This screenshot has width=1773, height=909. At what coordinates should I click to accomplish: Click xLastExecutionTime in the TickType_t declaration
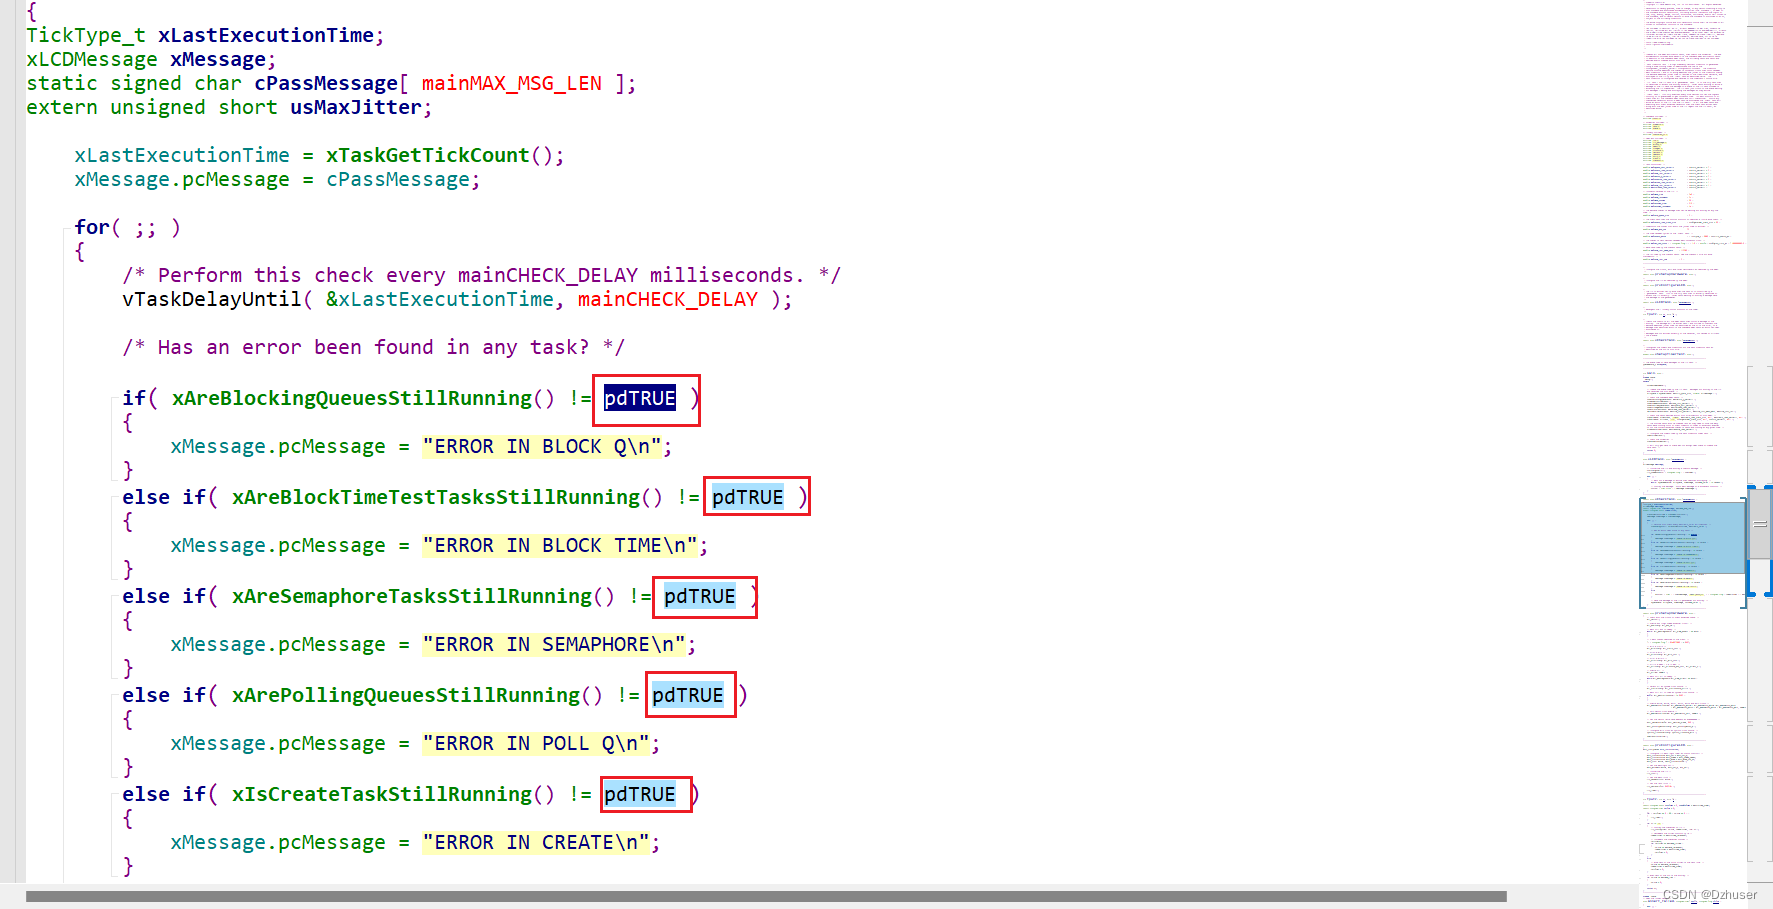266,35
